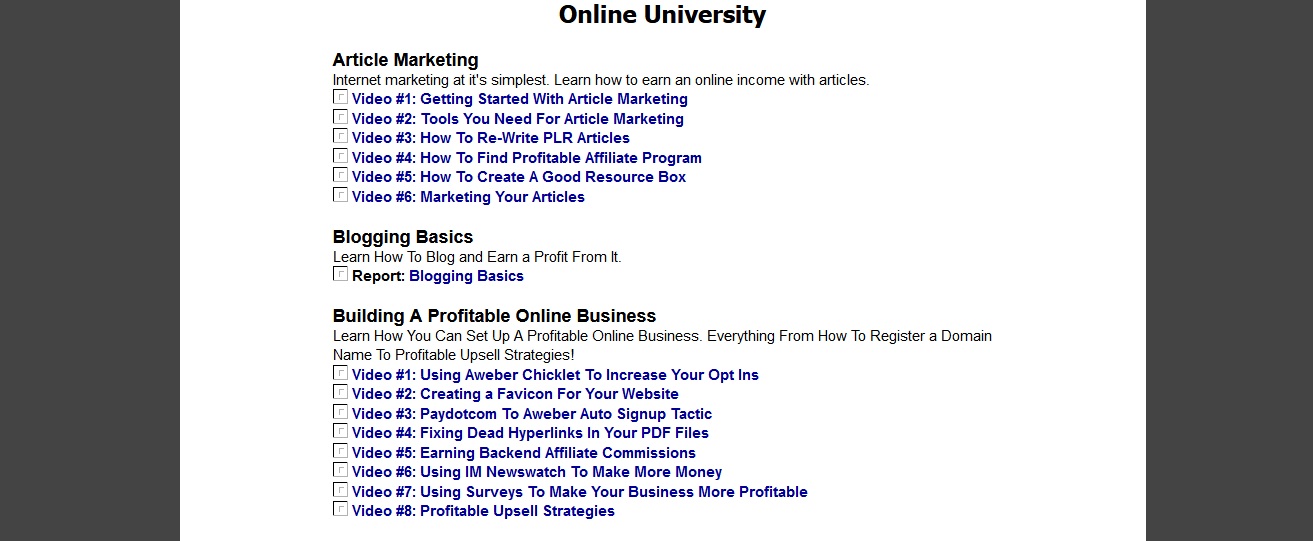Screen dimensions: 1313x541
Task: Open Video #1: Using Aweber Chicklet link
Action: click(555, 375)
